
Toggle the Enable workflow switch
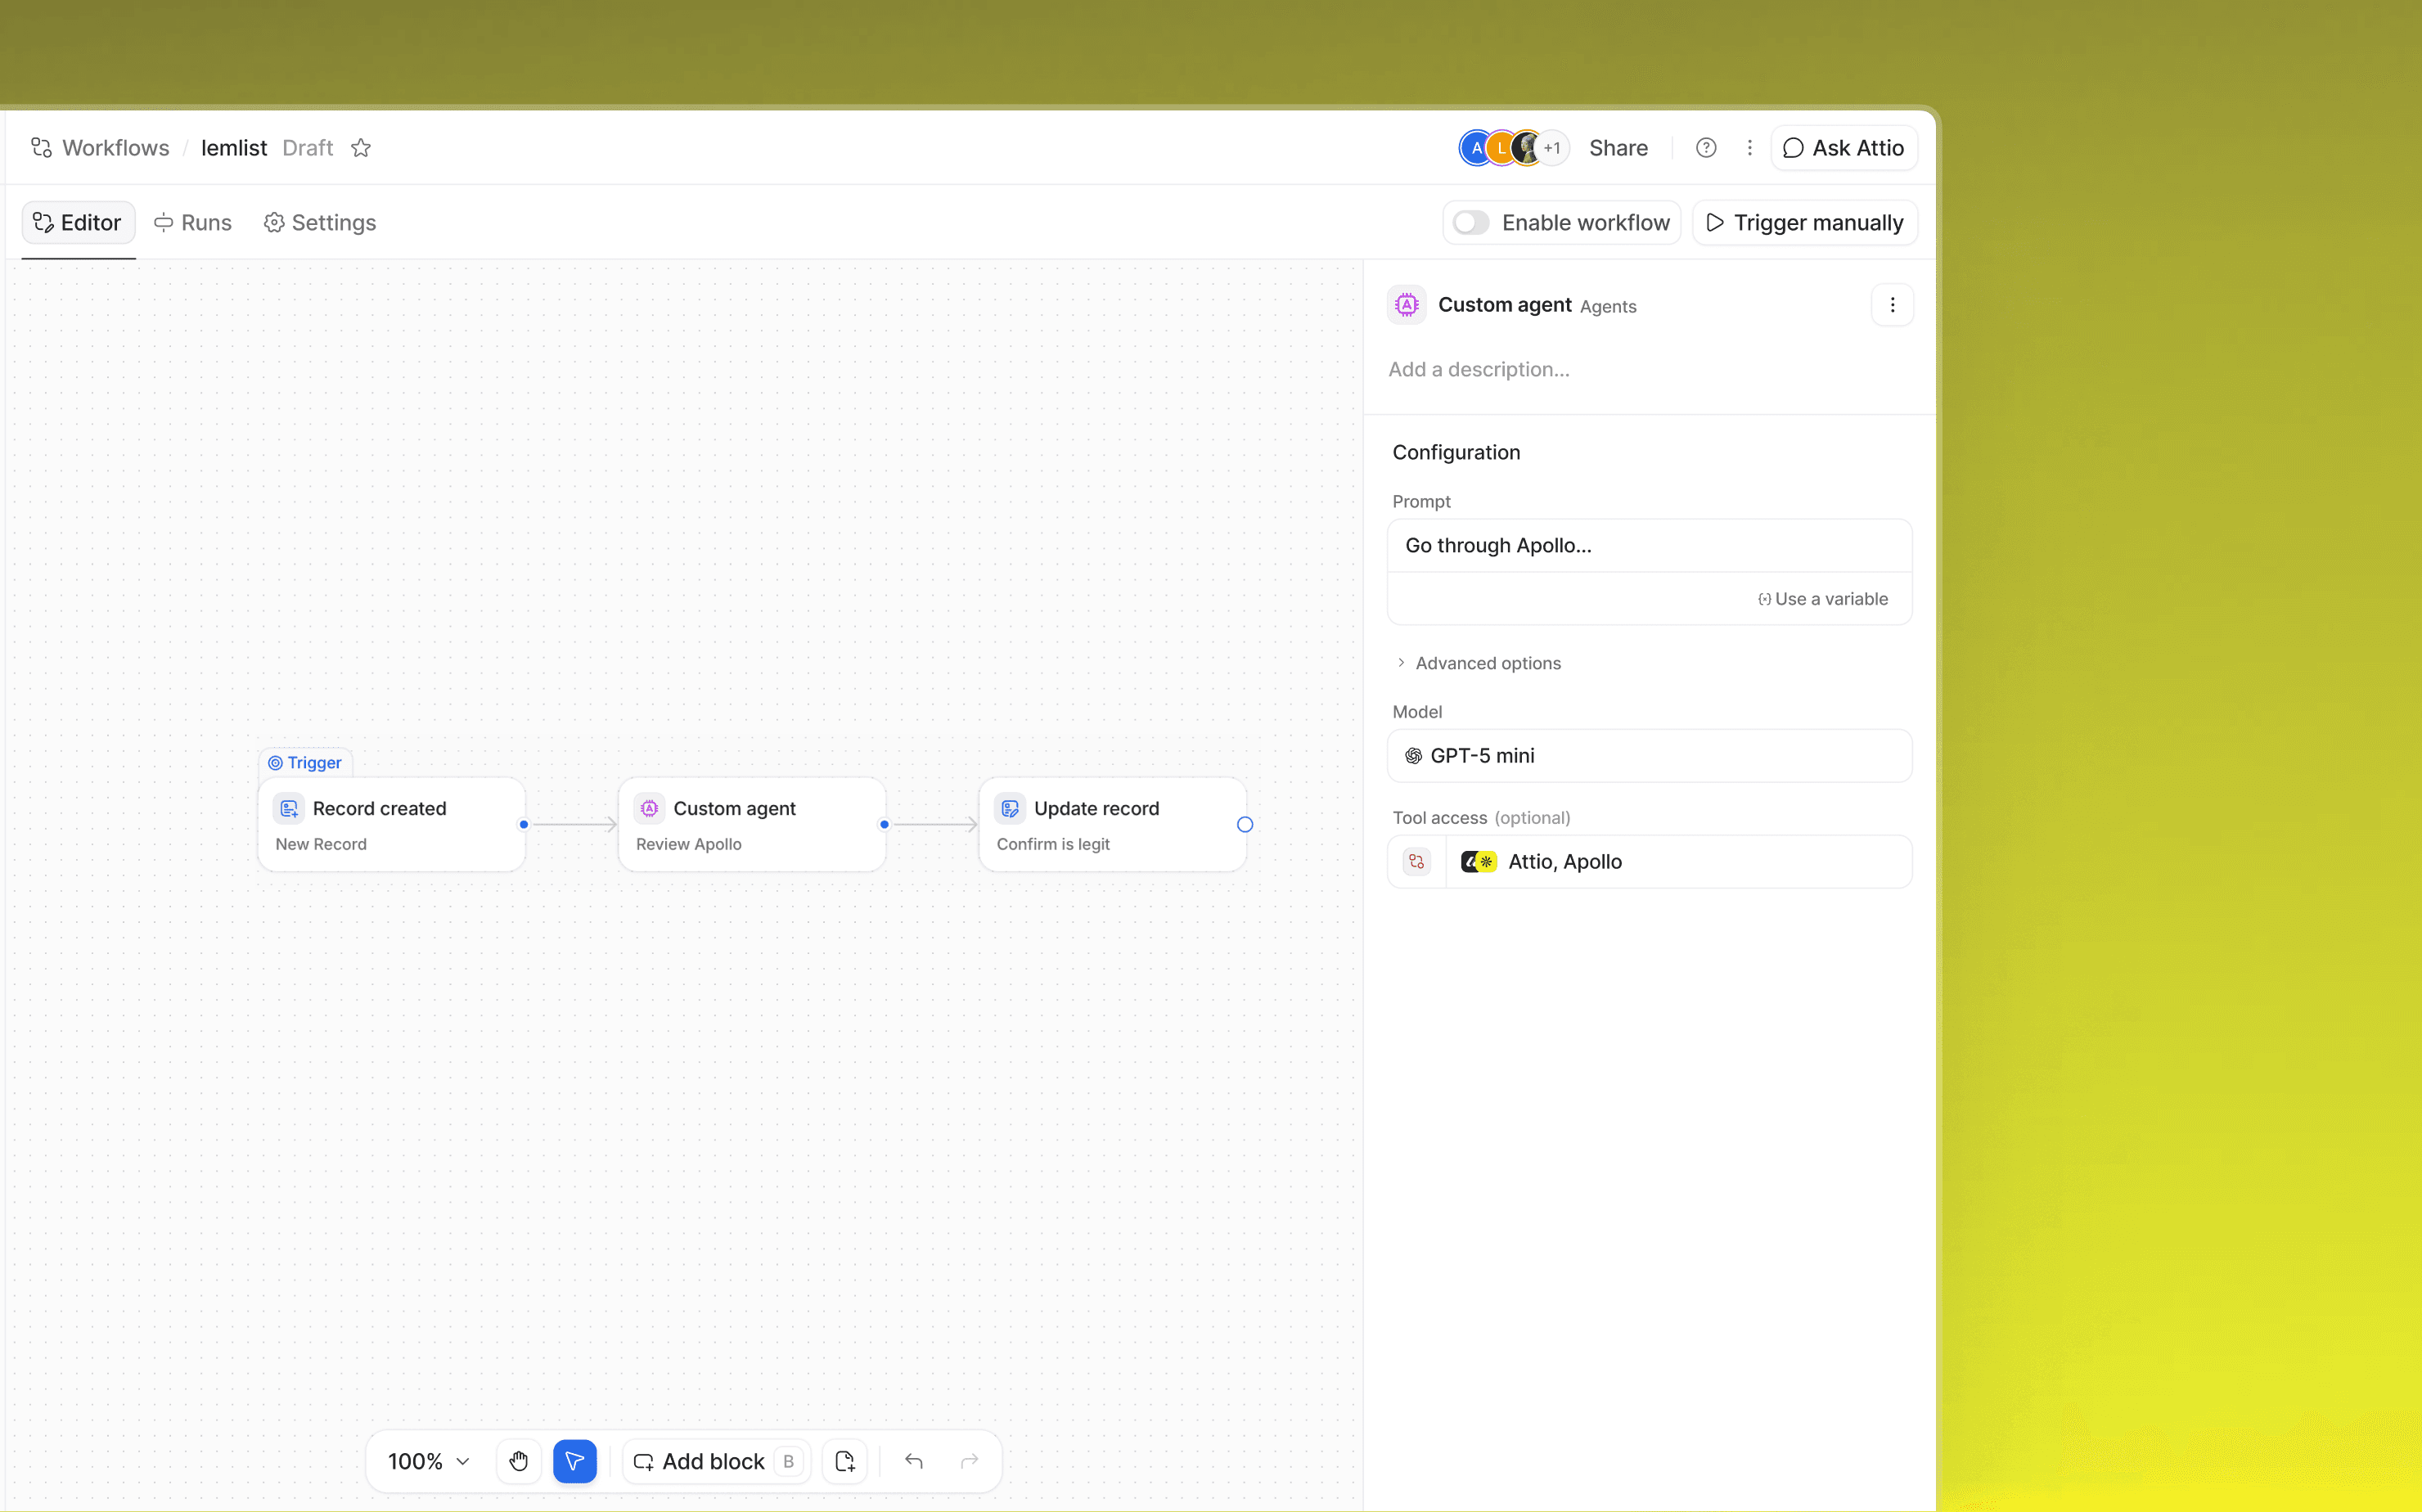(1471, 222)
